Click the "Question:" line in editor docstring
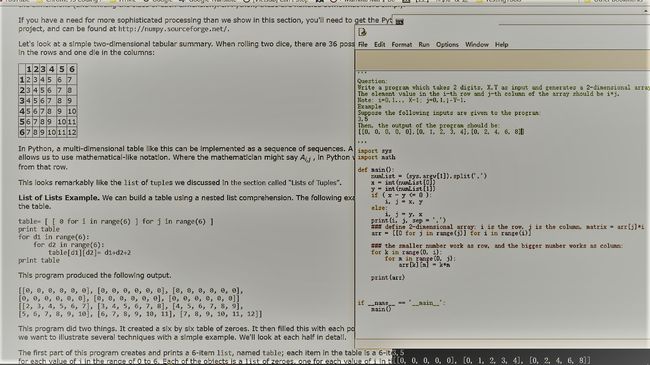Screen dimensions: 650x365 [372, 81]
